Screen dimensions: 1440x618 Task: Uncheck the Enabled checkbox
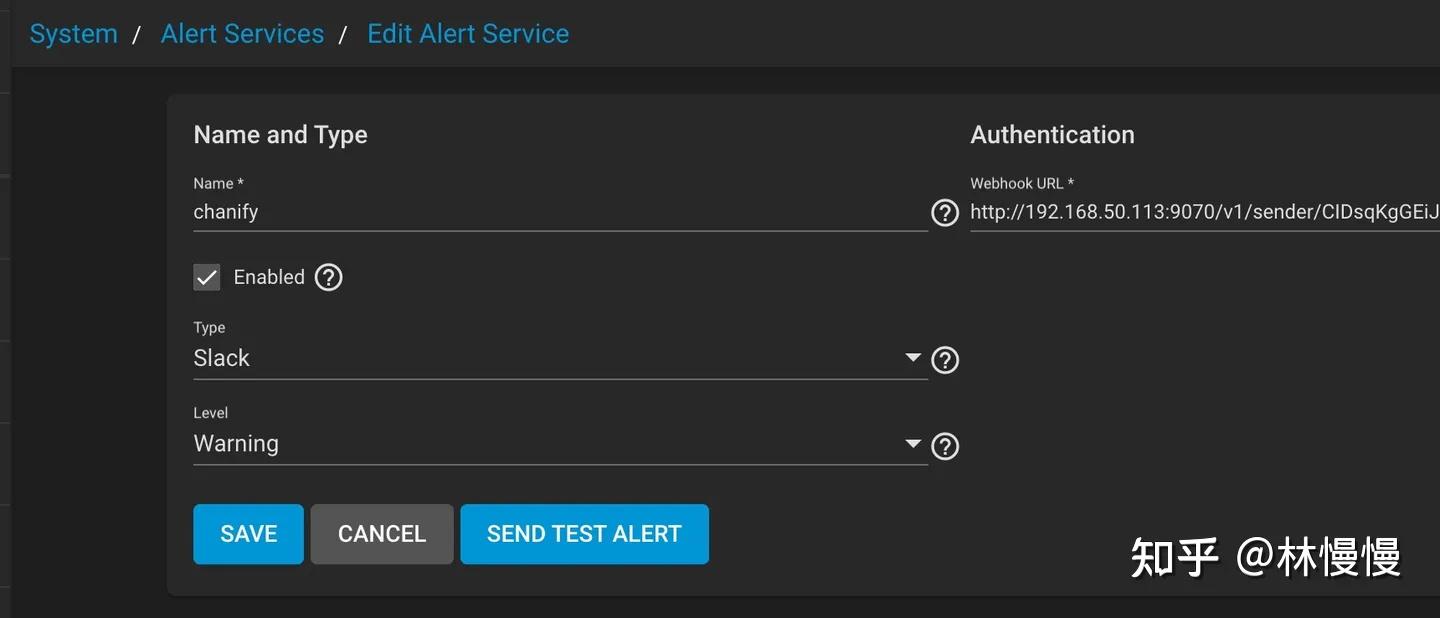click(207, 278)
